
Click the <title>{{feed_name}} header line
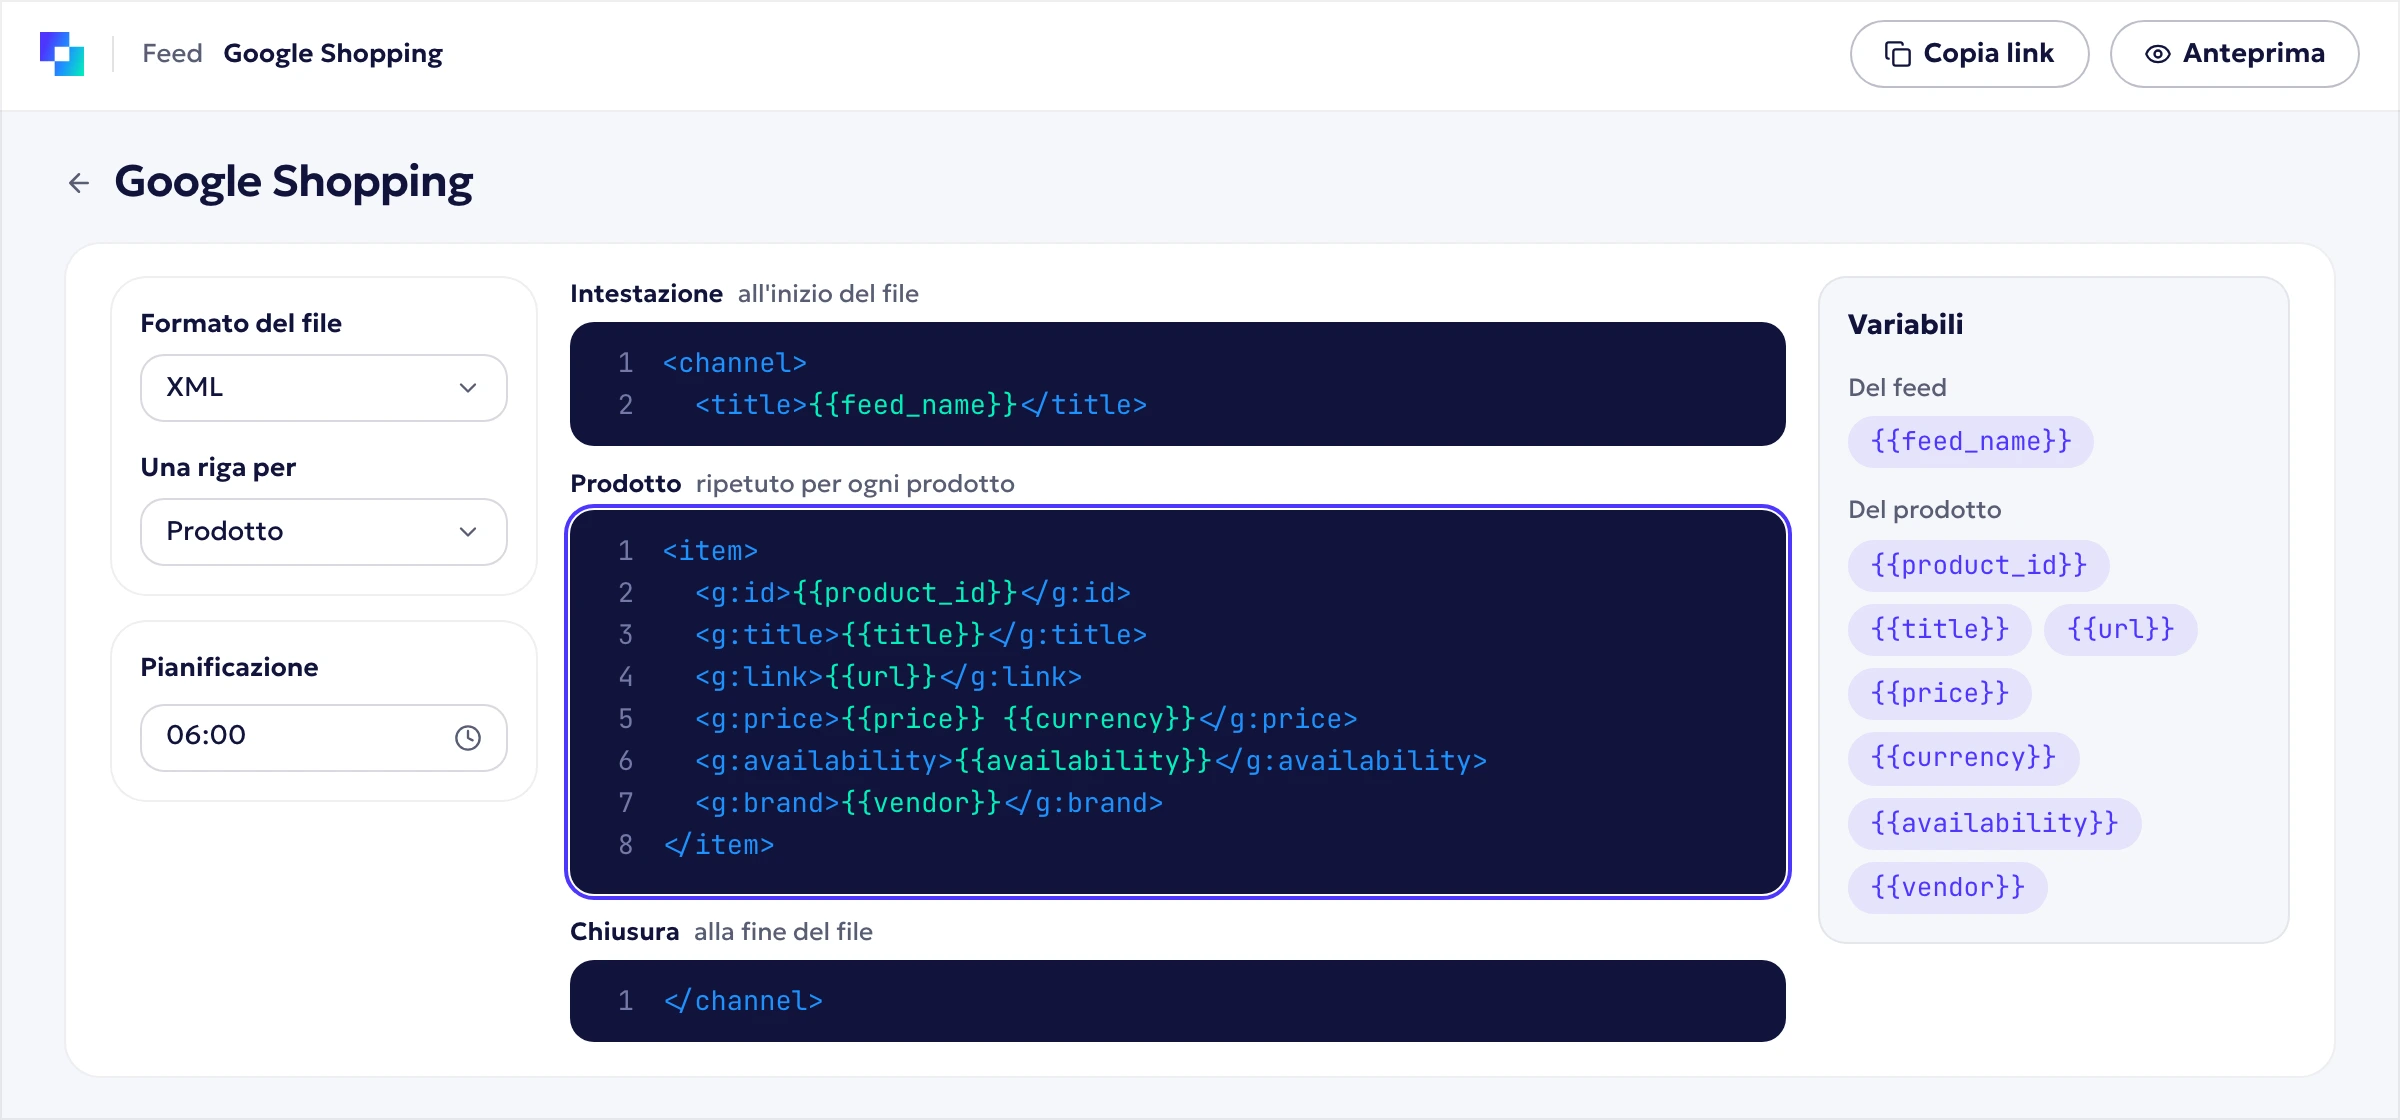click(x=921, y=405)
